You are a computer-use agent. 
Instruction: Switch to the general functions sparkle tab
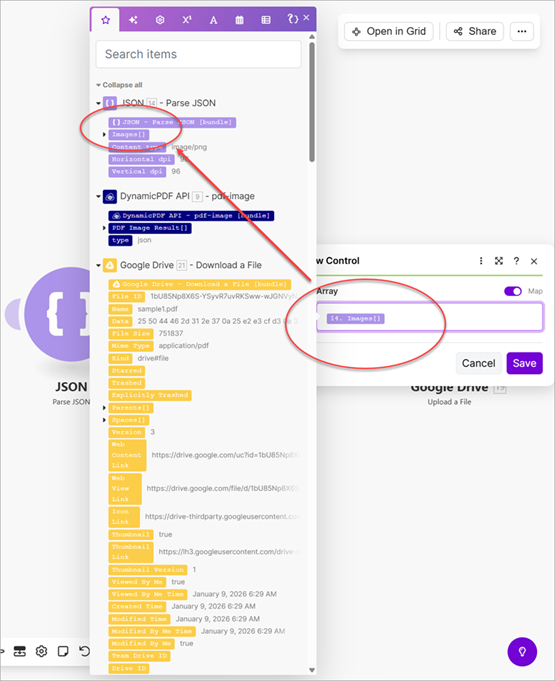[133, 20]
